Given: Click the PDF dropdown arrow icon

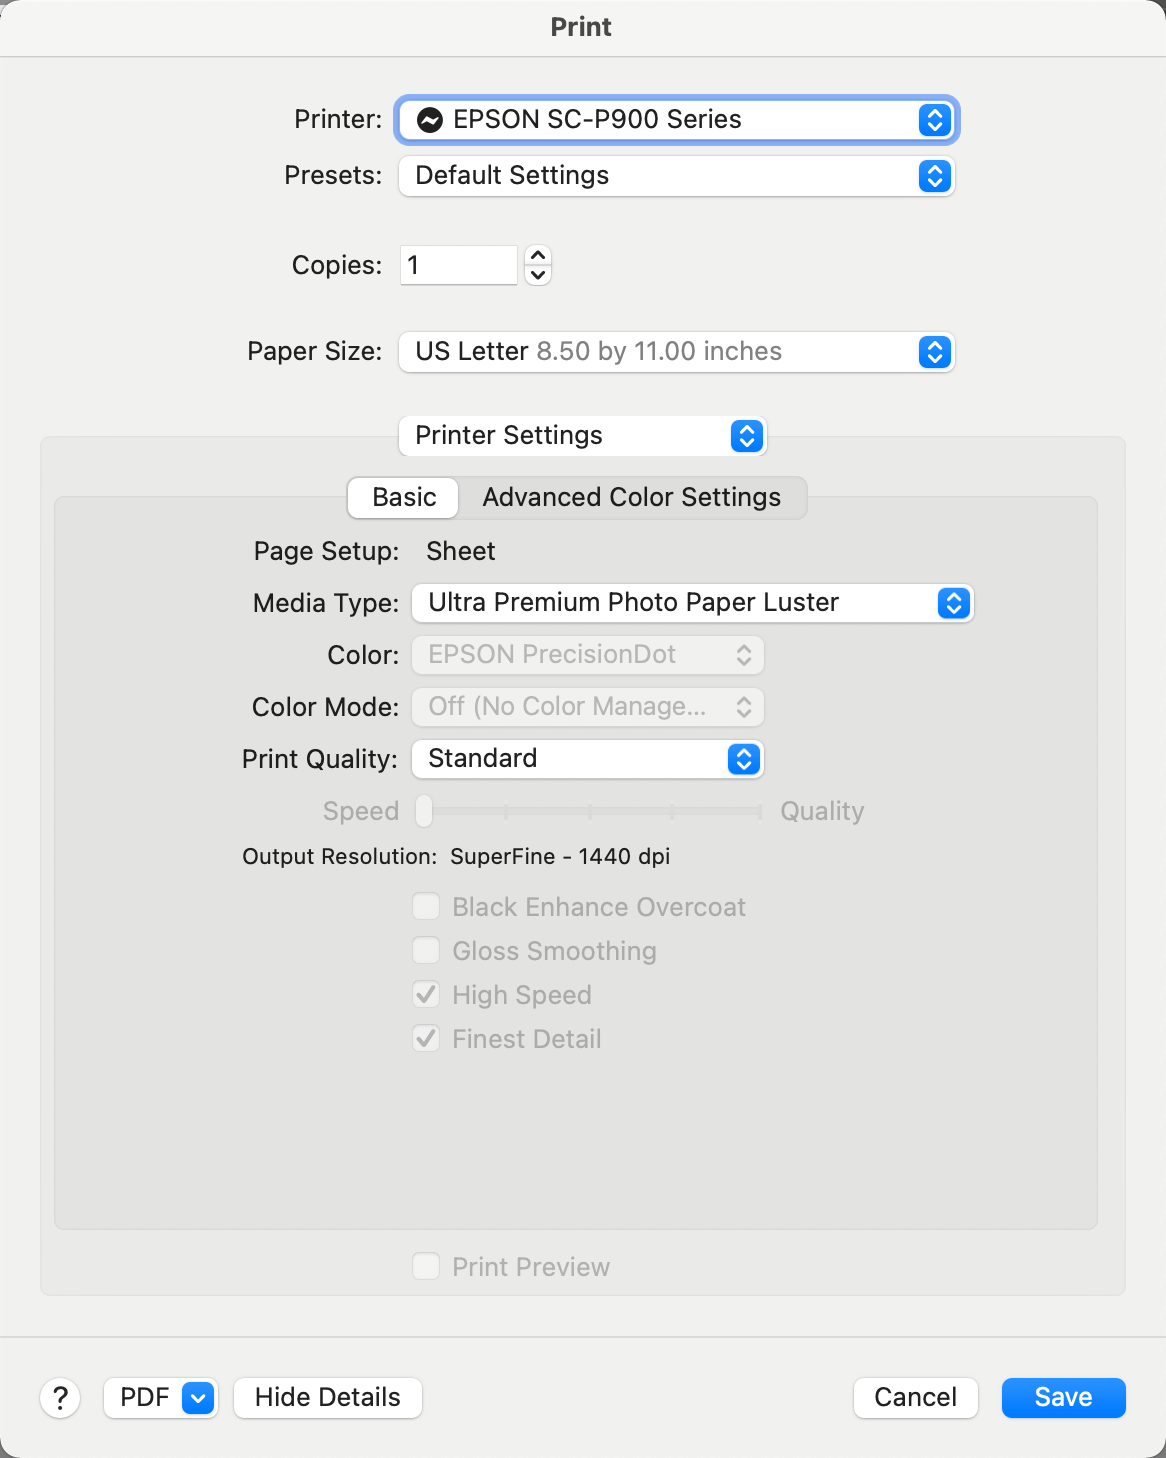Looking at the screenshot, I should 198,1397.
